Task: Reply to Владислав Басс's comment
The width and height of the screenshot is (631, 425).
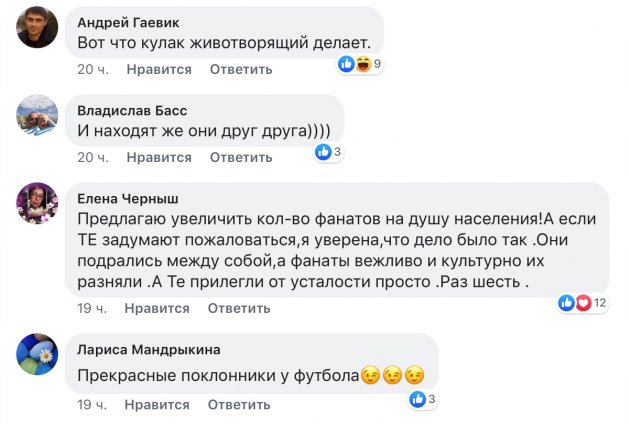Action: 241,157
